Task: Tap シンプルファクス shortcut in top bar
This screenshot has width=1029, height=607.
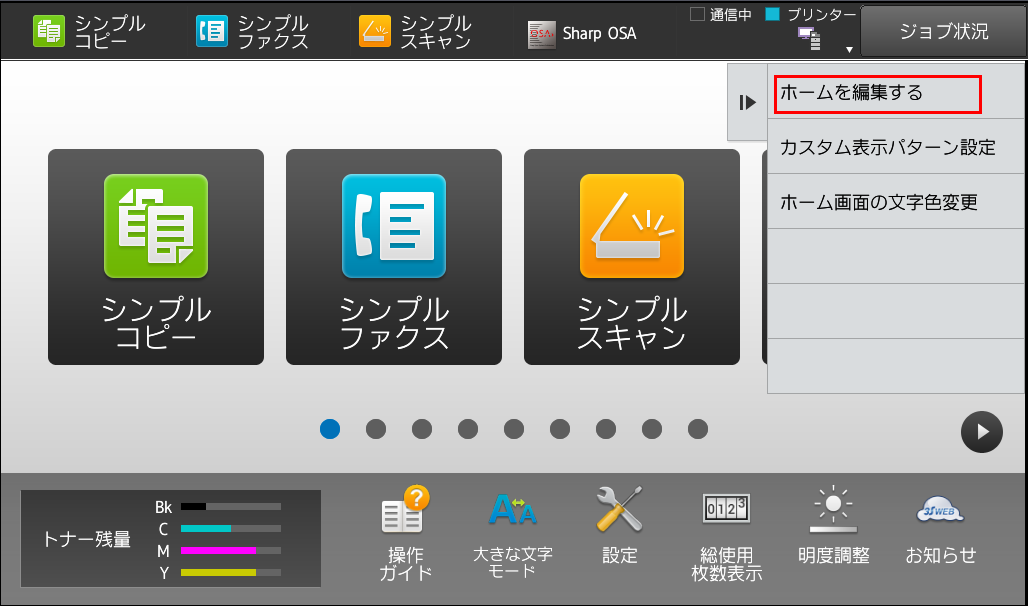Action: (x=252, y=31)
